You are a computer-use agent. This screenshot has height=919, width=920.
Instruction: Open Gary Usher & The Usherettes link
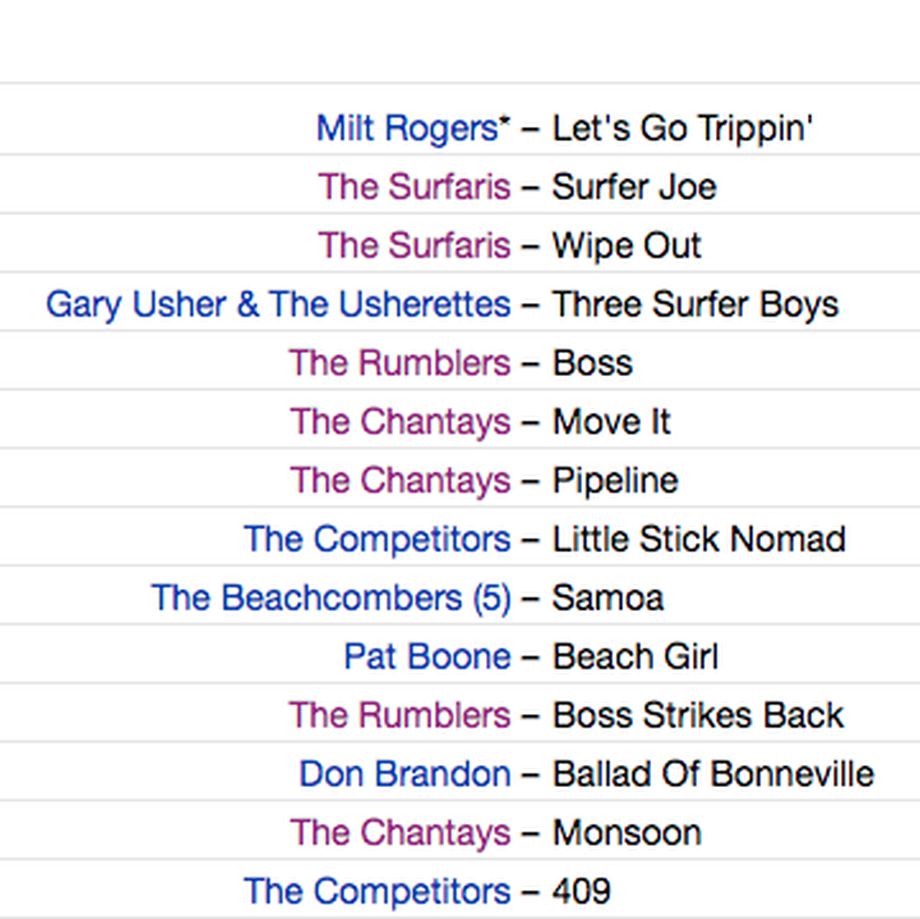click(278, 304)
